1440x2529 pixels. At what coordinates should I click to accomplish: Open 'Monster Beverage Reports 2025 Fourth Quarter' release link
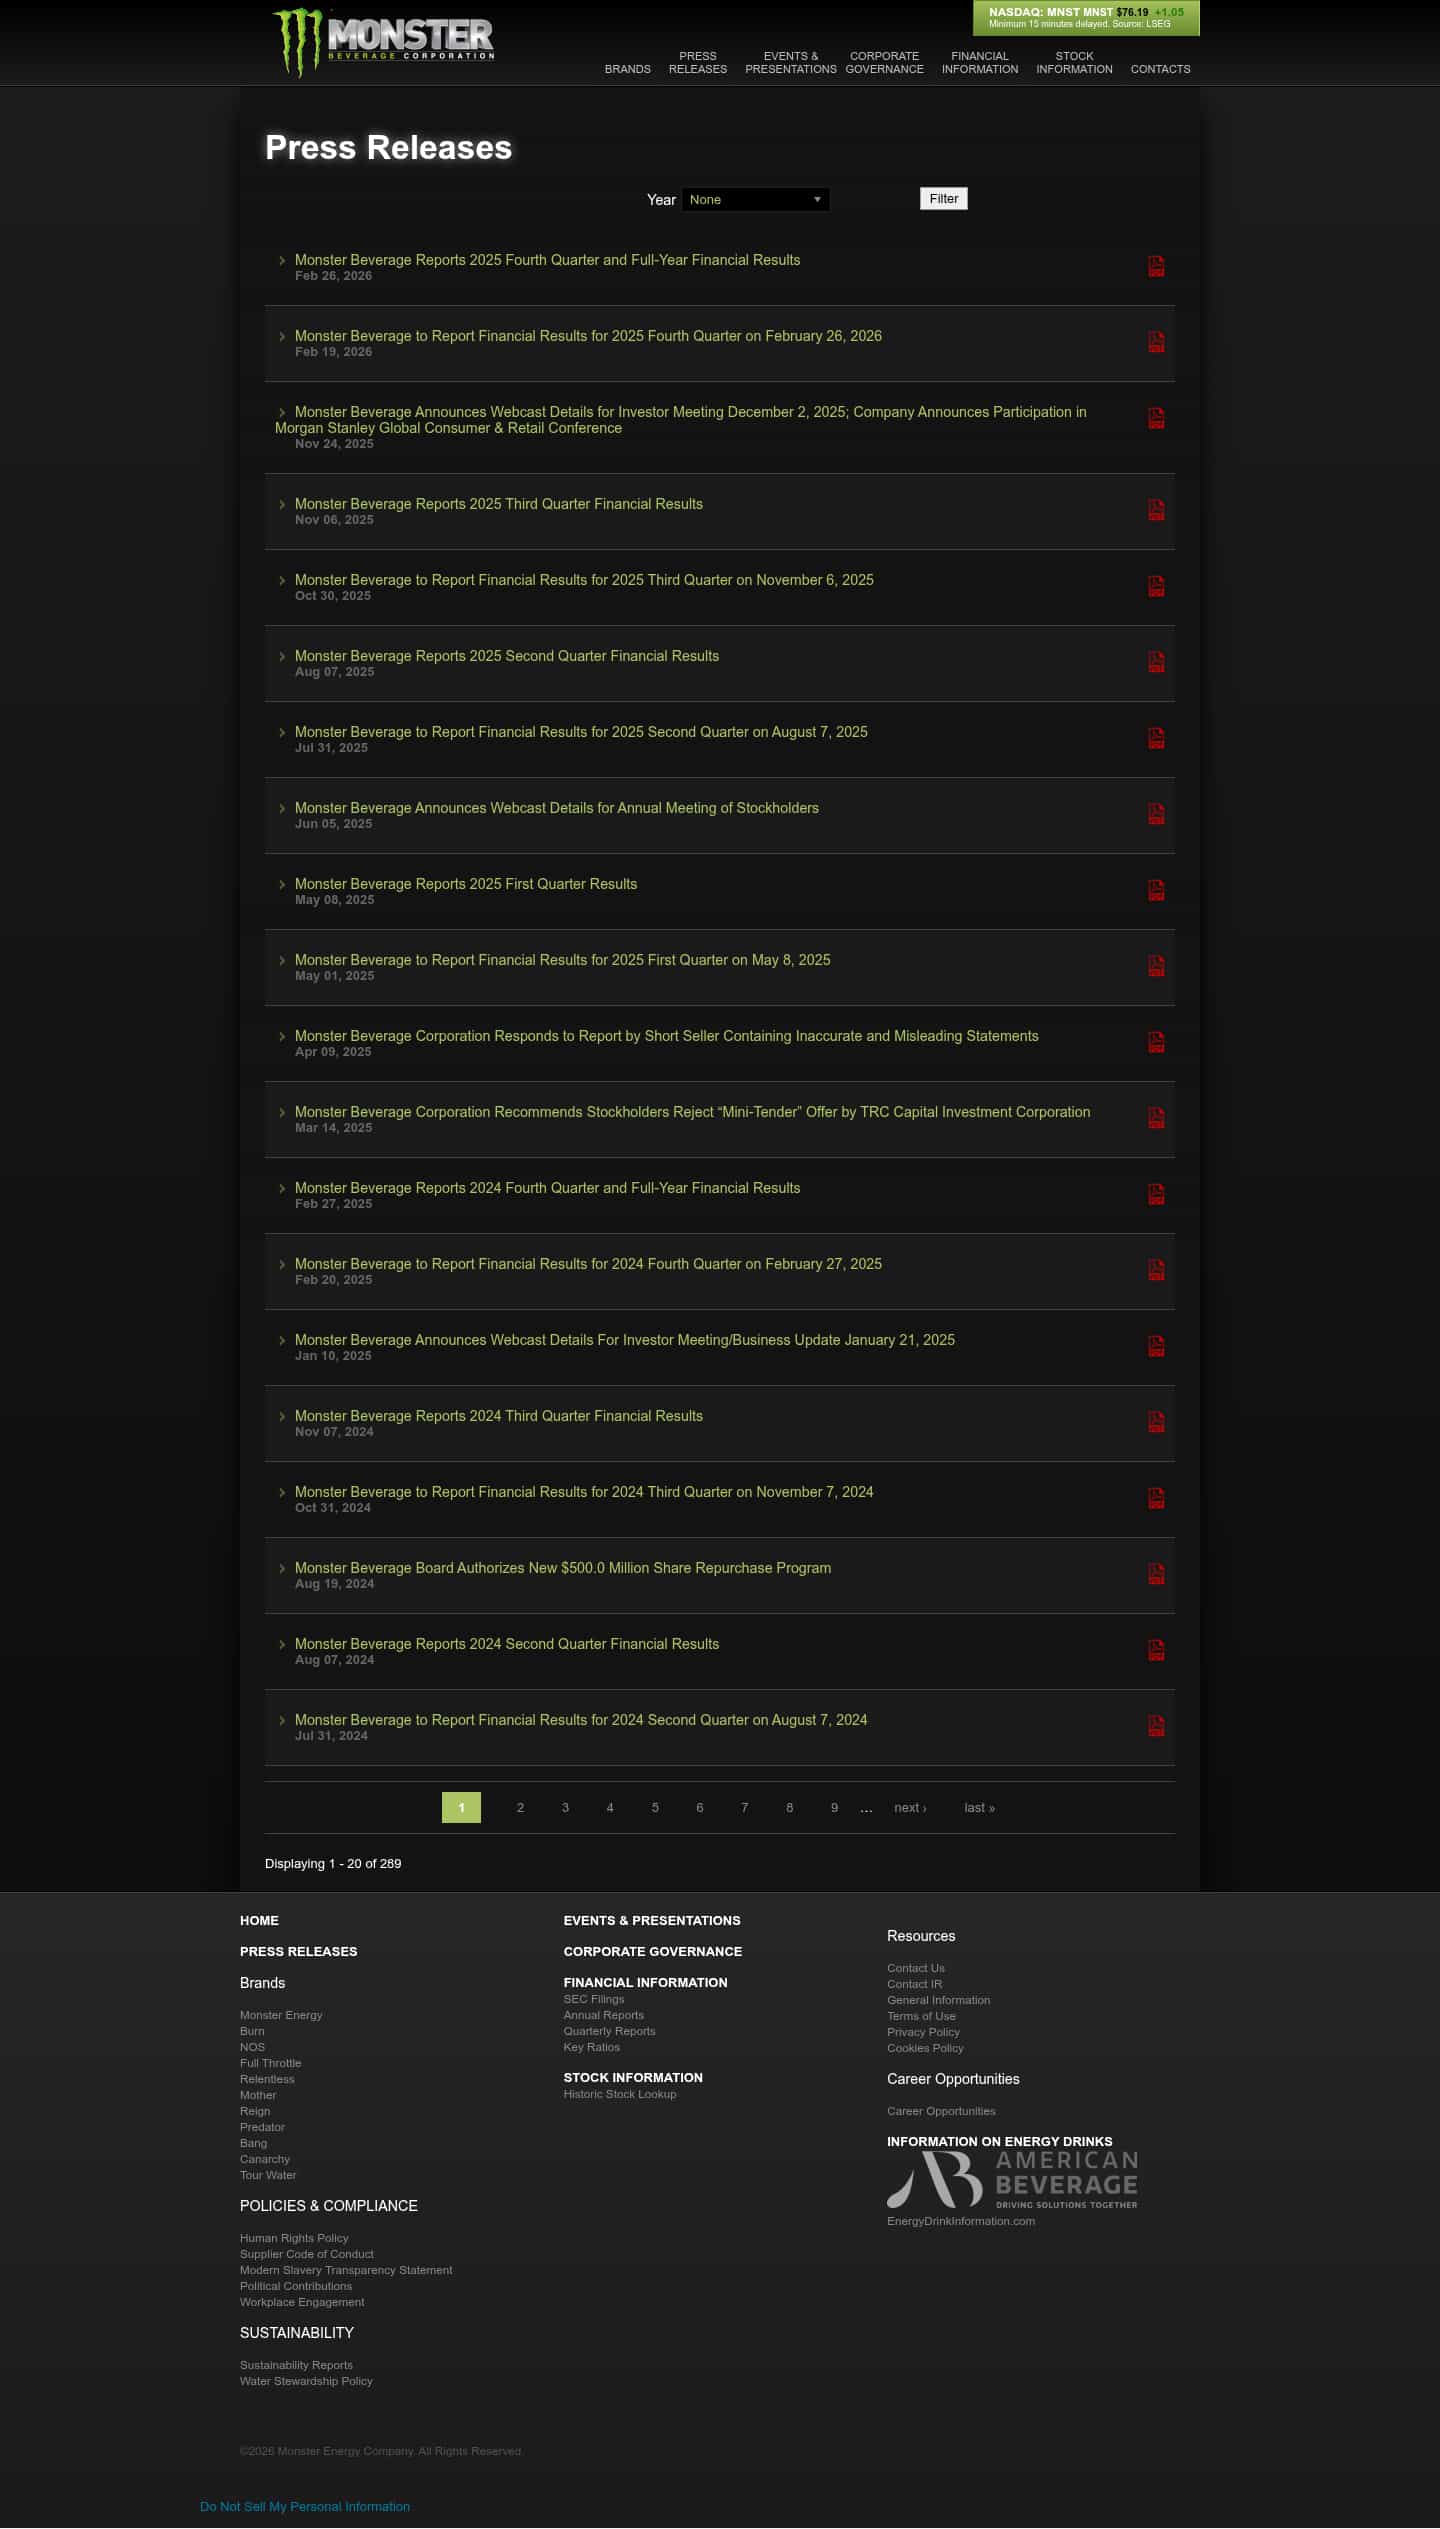pyautogui.click(x=548, y=260)
